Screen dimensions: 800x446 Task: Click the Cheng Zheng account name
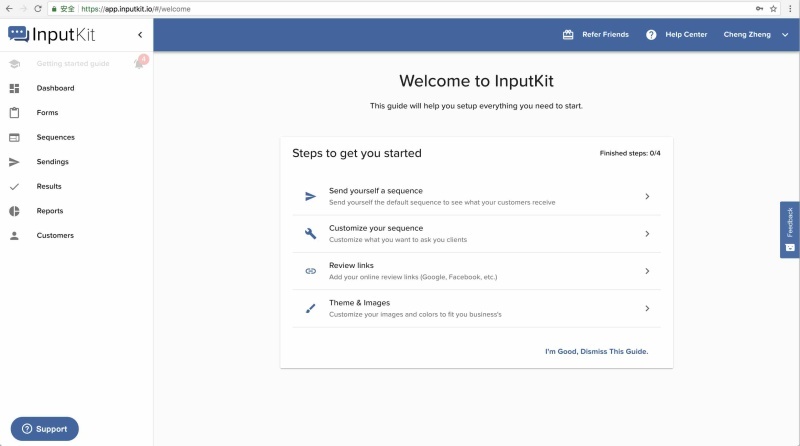click(747, 35)
